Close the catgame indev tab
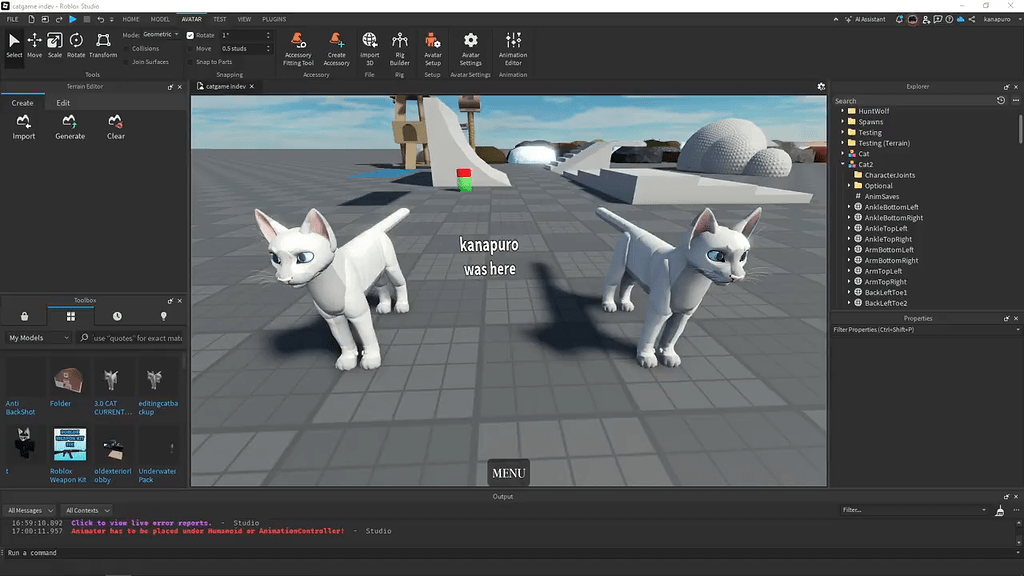Screen dimensions: 1024x576 coord(251,86)
